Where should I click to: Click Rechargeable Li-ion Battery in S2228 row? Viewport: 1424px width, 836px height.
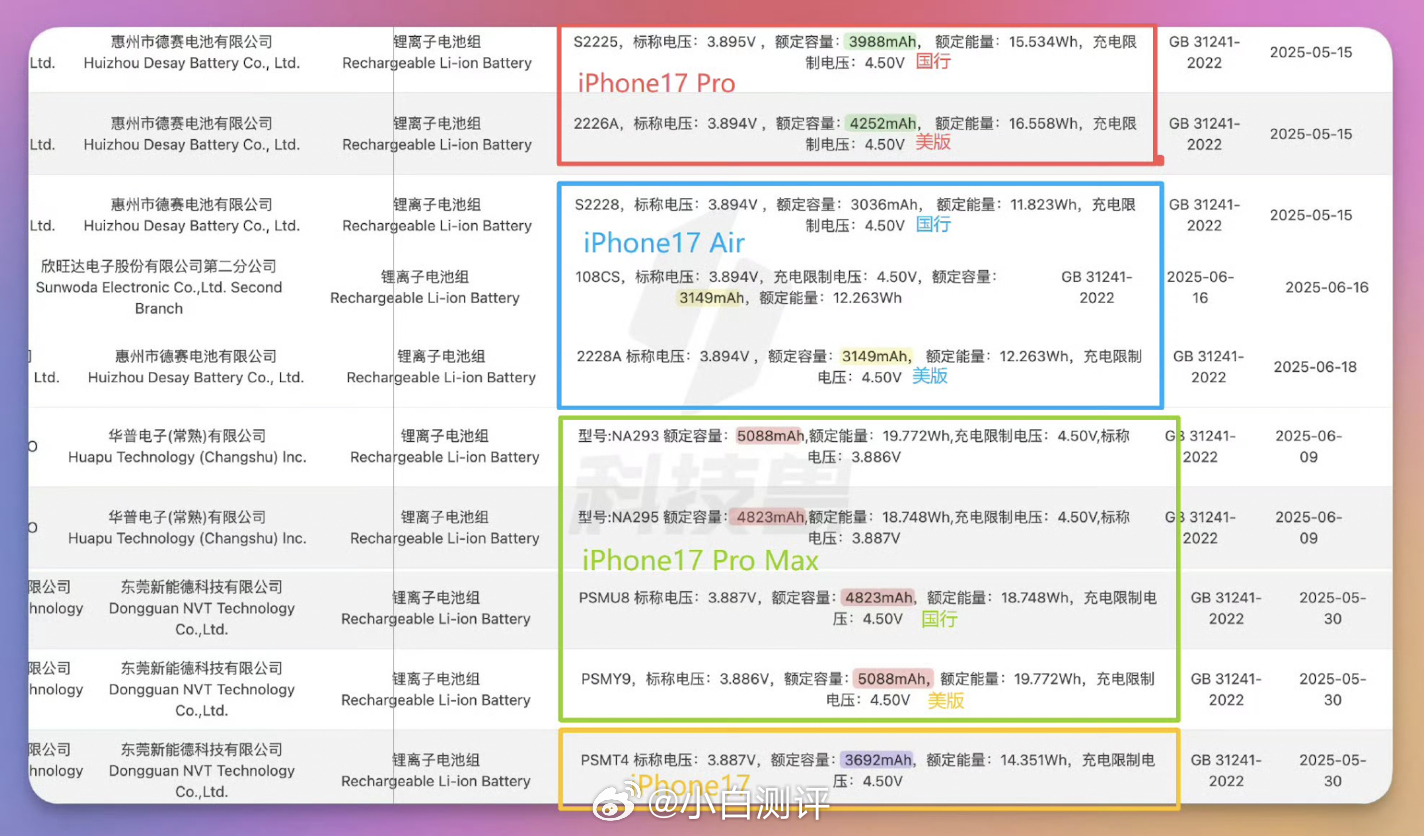click(x=437, y=225)
